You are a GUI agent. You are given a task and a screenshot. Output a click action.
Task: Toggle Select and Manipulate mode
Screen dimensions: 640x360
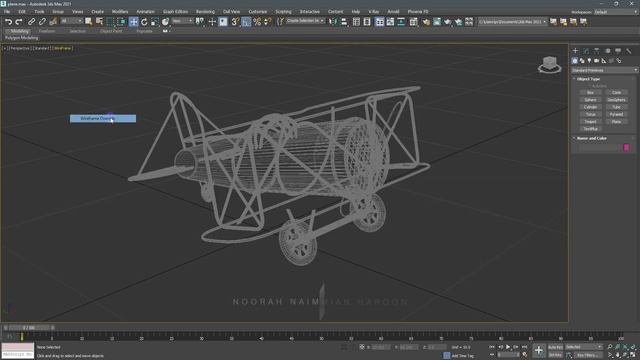coord(212,22)
